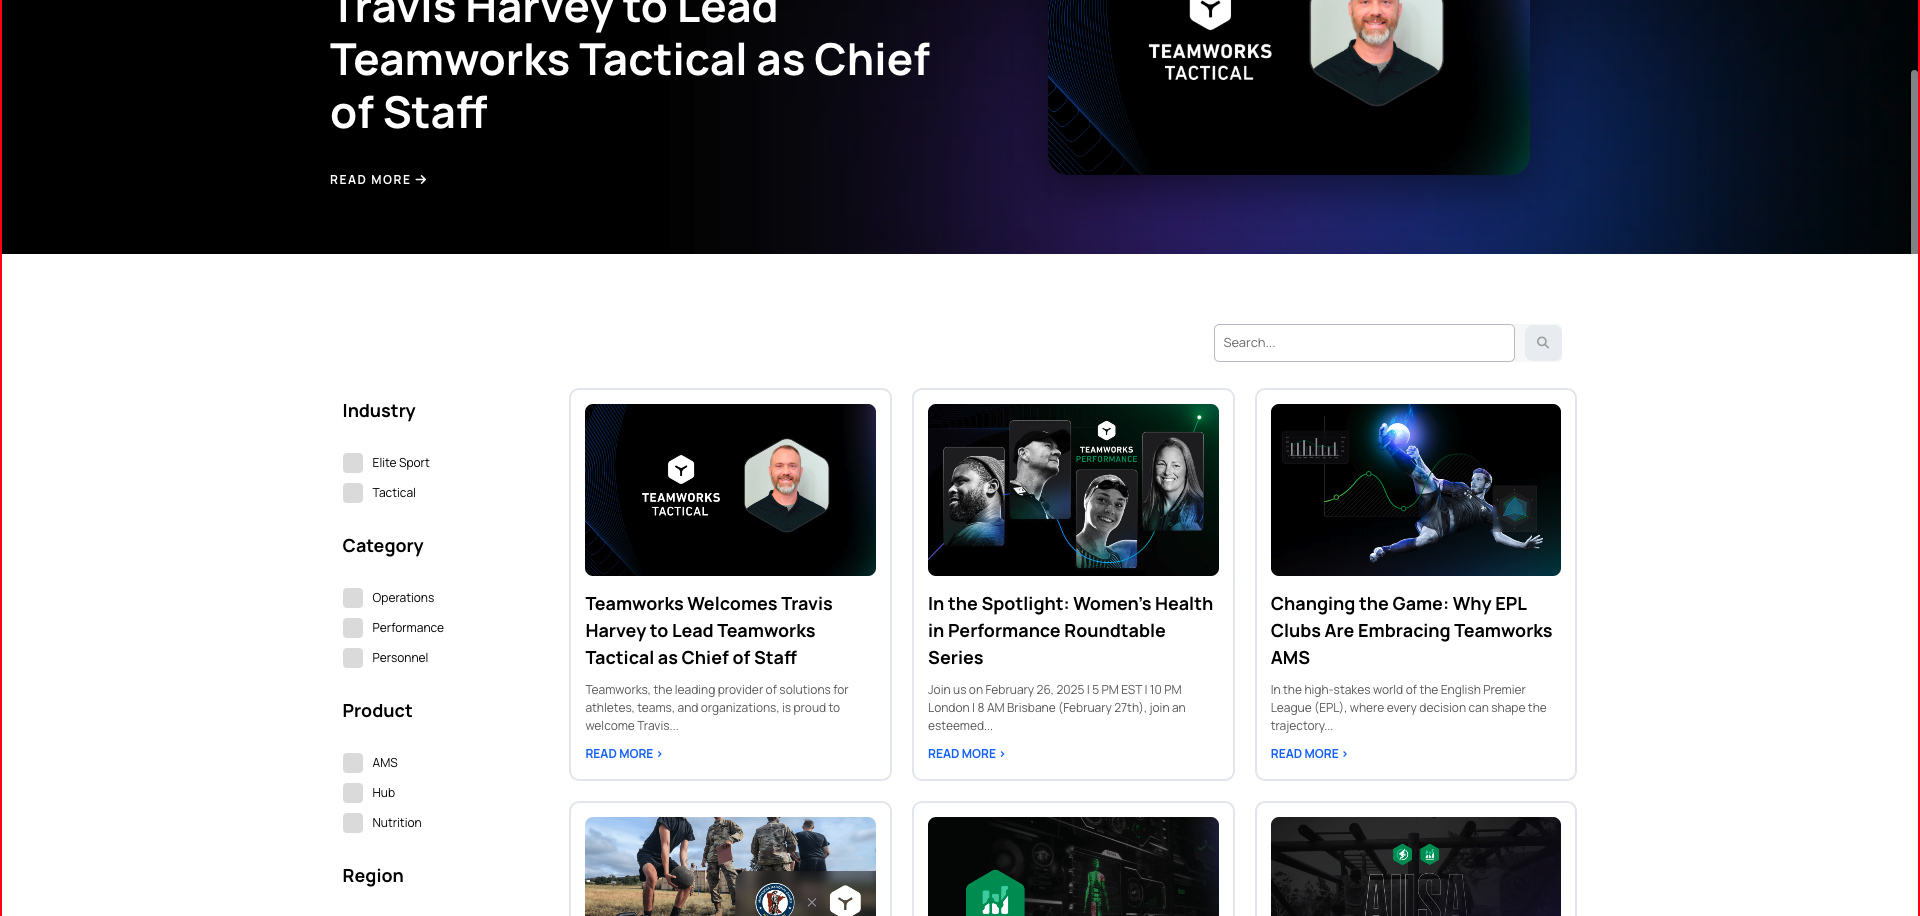Toggle the Tactical industry checkbox

353,493
